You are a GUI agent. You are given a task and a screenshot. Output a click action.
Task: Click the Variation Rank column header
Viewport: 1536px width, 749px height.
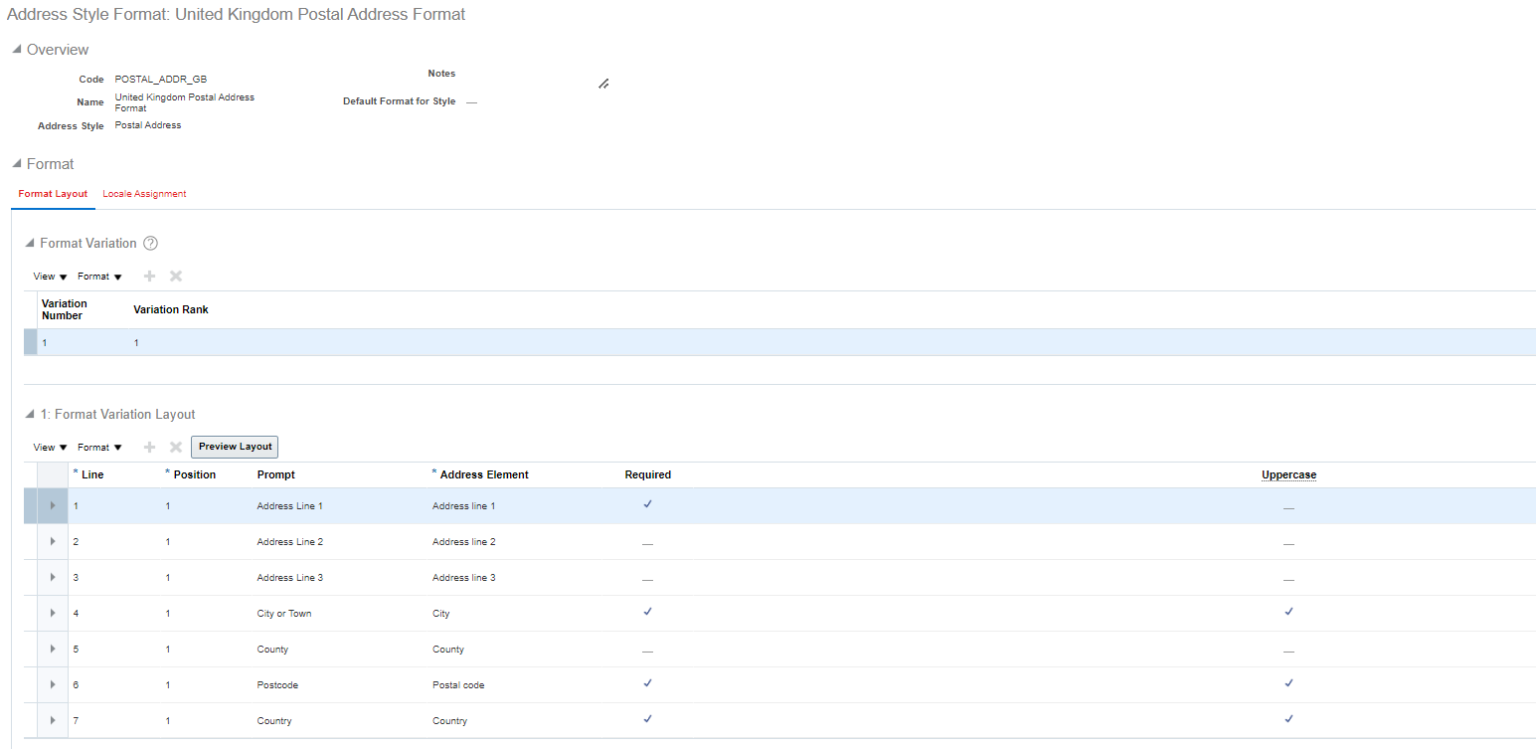point(171,310)
